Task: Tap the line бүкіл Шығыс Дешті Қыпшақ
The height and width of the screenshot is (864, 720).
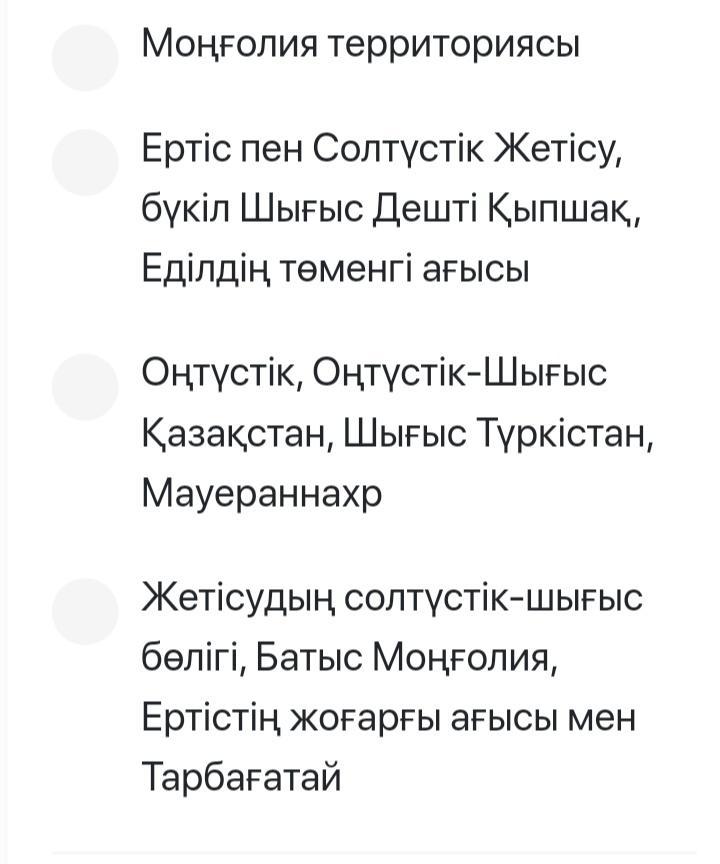Action: coord(390,210)
